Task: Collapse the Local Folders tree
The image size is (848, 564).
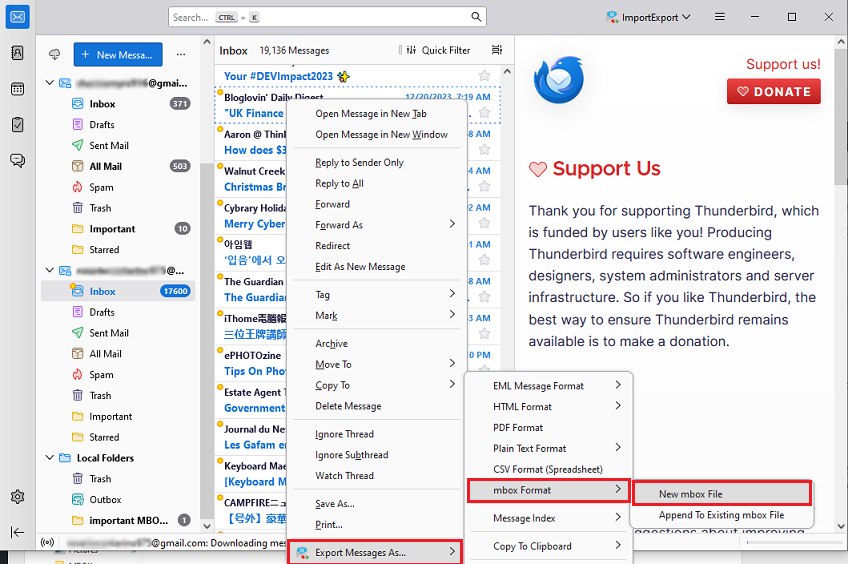Action: 49,457
